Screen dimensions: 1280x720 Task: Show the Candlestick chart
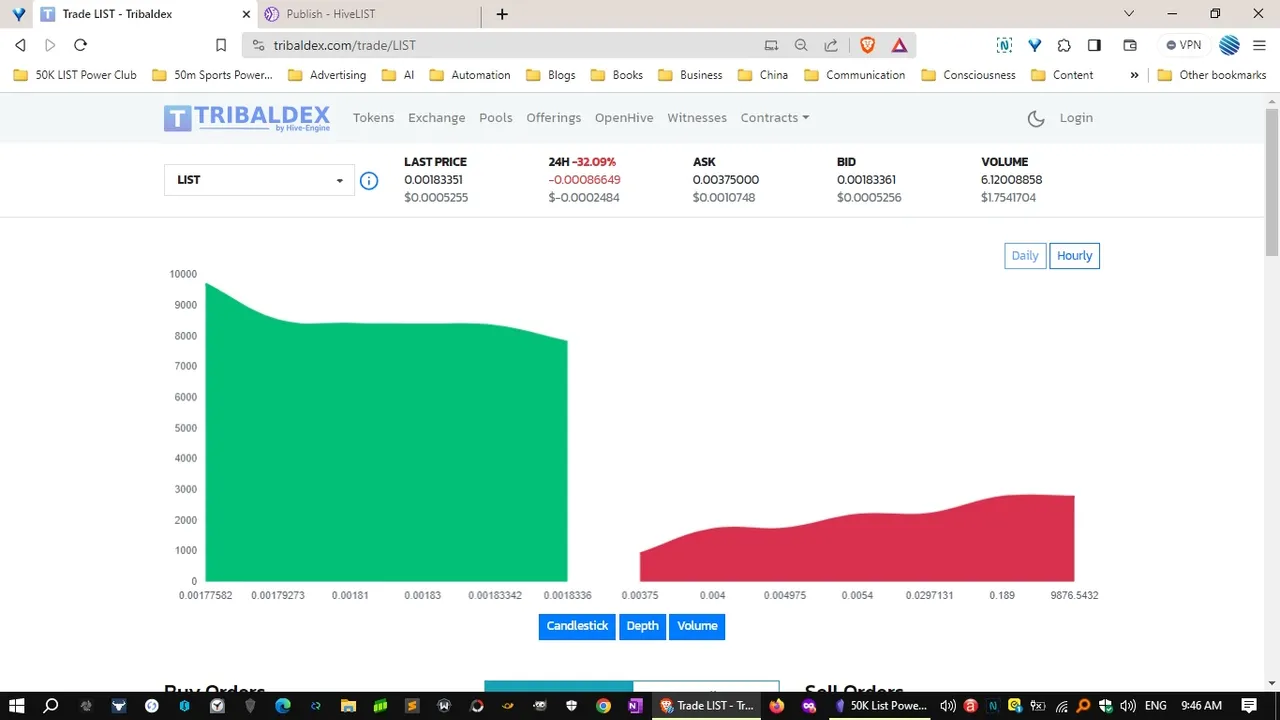(x=577, y=626)
